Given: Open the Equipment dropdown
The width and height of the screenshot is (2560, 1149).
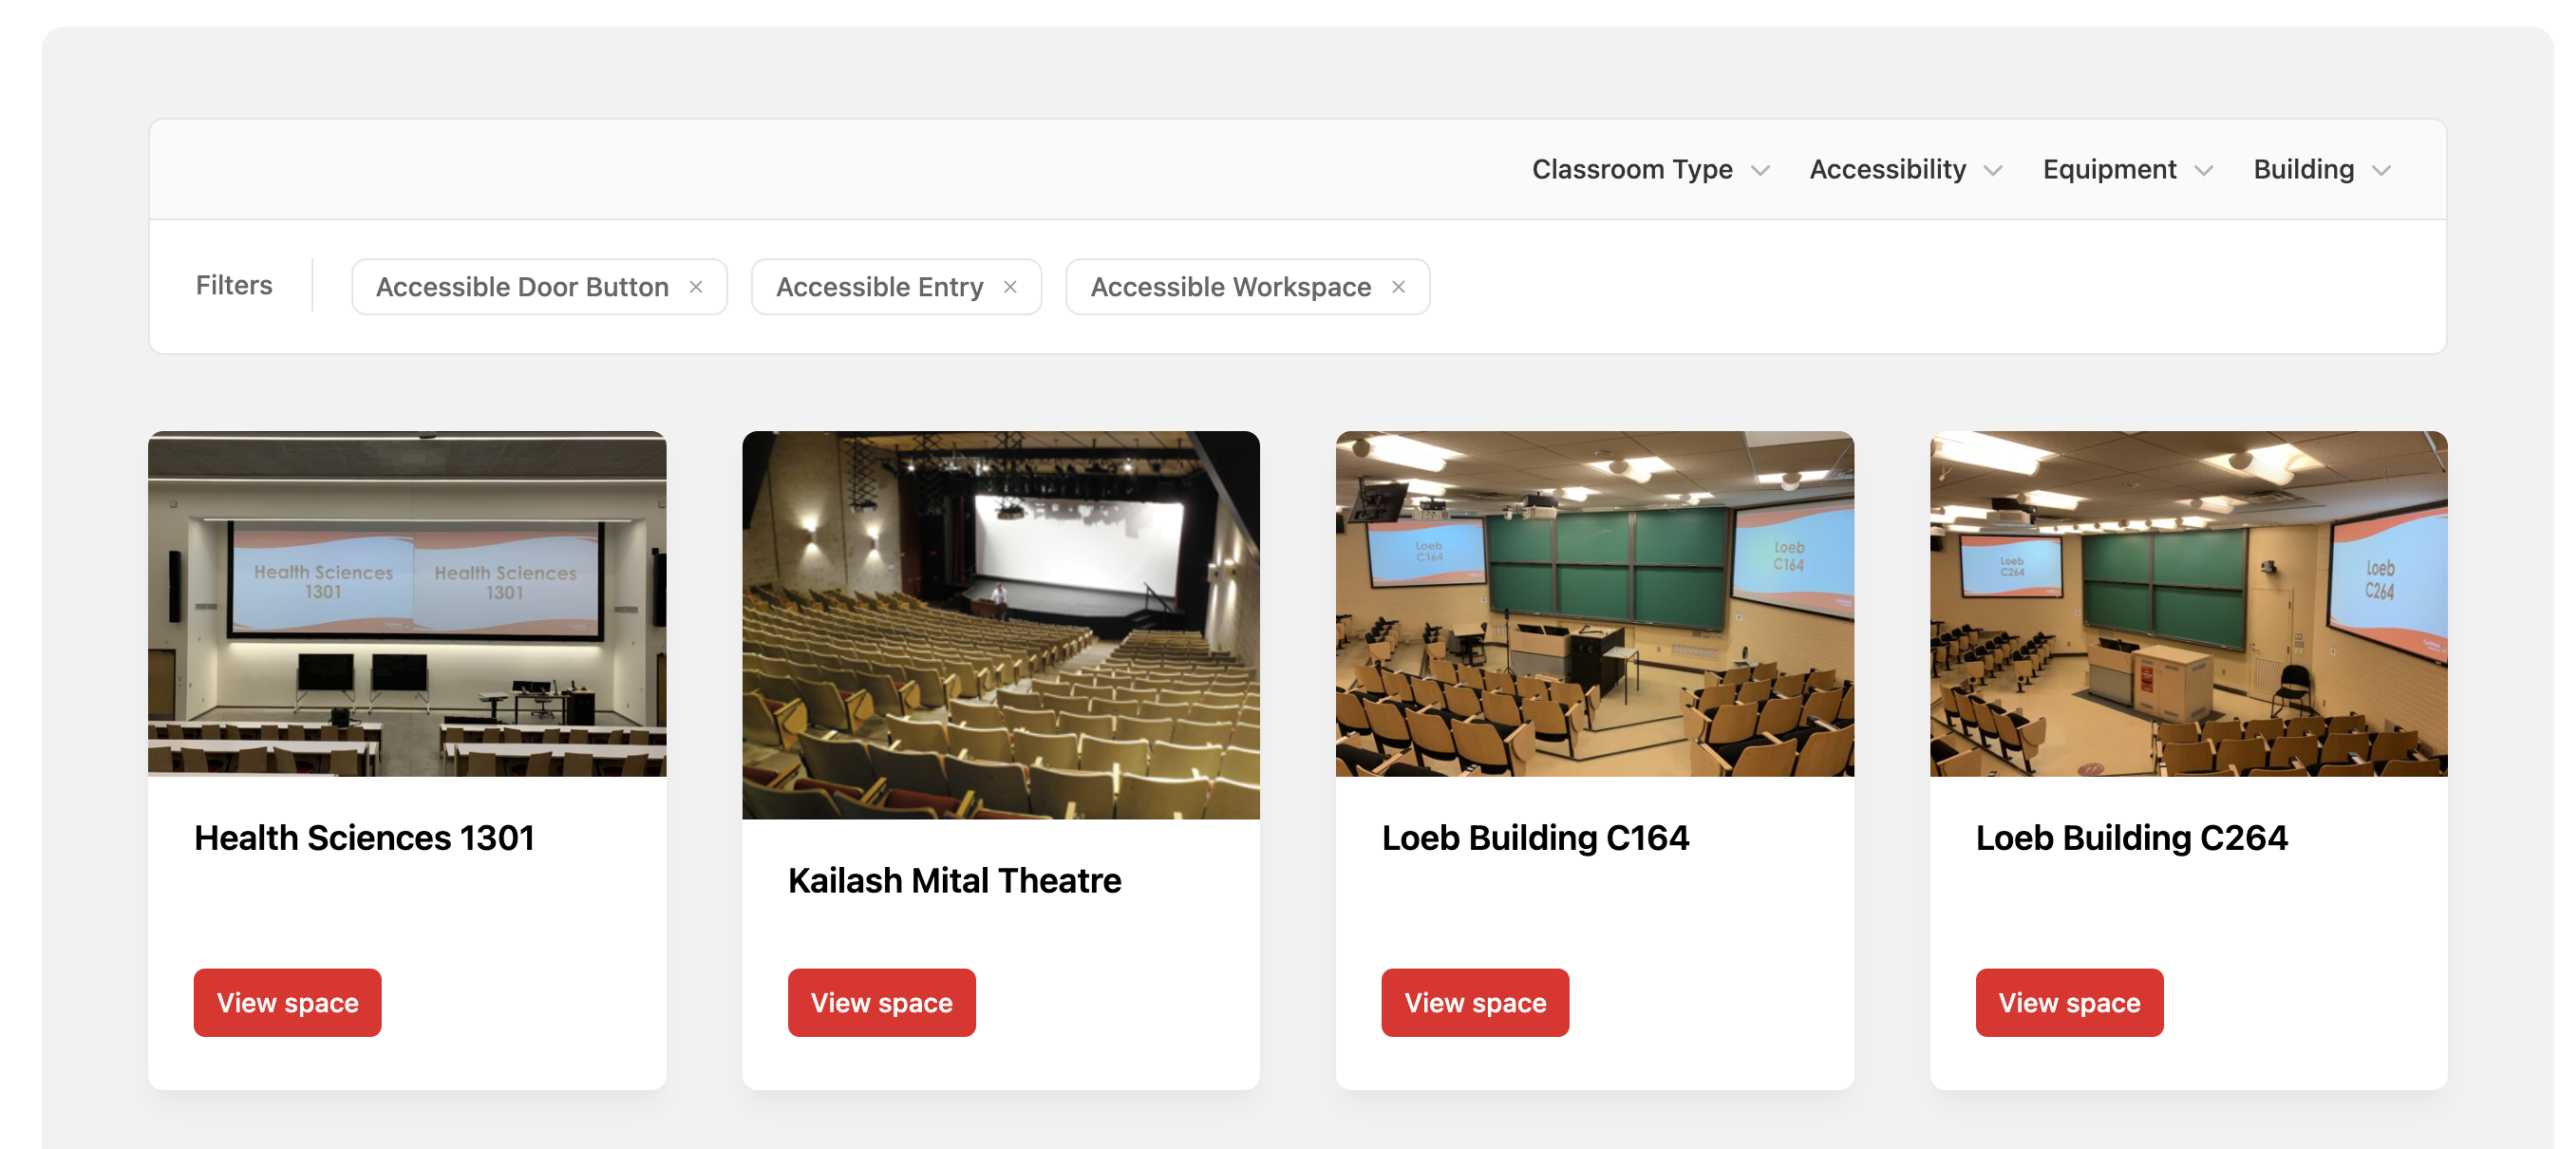Looking at the screenshot, I should [x=2127, y=170].
